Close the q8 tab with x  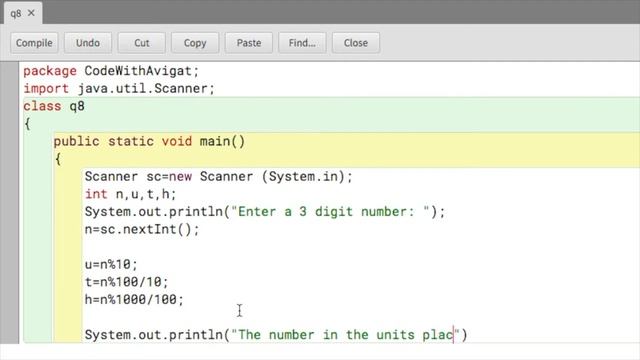[x=31, y=13]
